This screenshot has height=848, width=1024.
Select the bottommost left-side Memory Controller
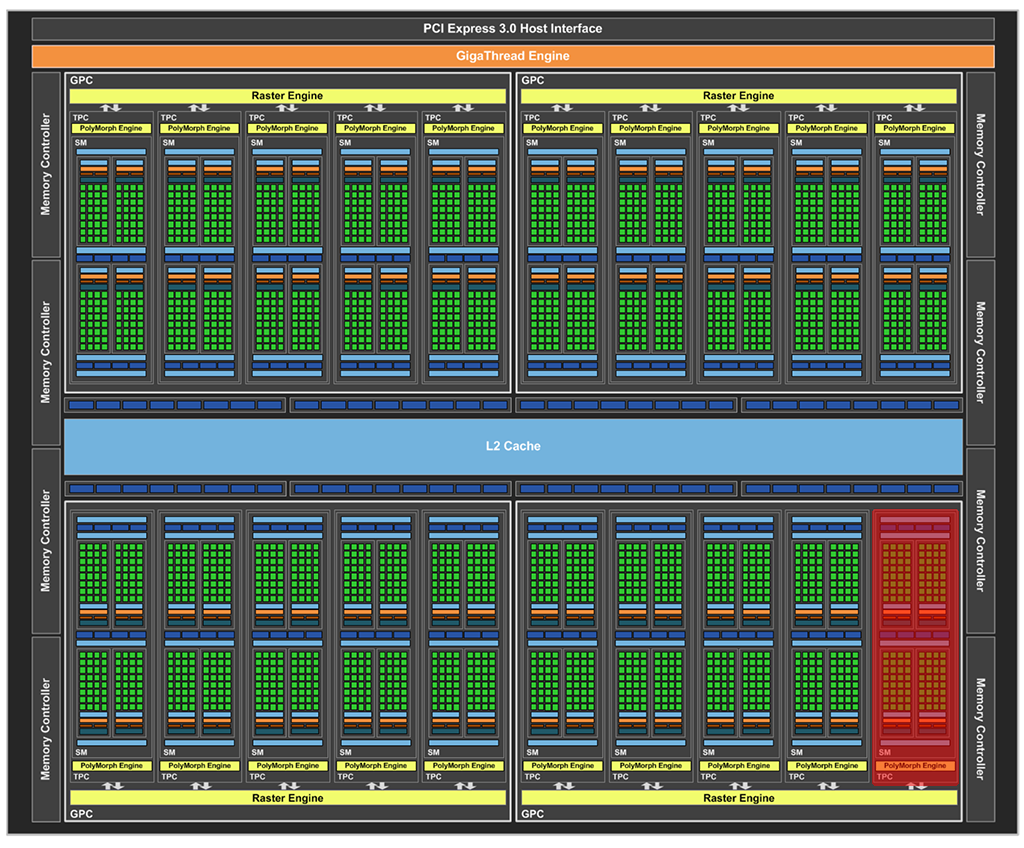46,728
